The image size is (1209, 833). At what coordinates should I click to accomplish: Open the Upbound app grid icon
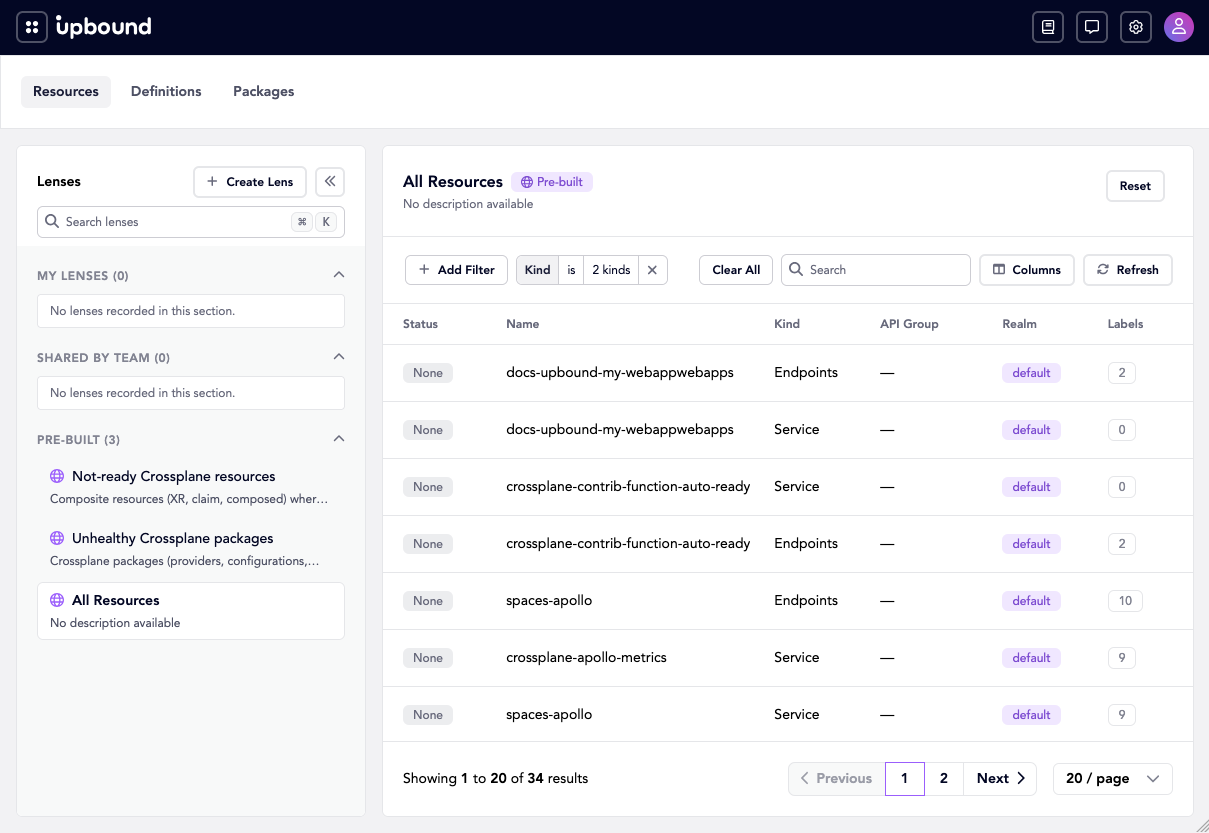click(32, 27)
